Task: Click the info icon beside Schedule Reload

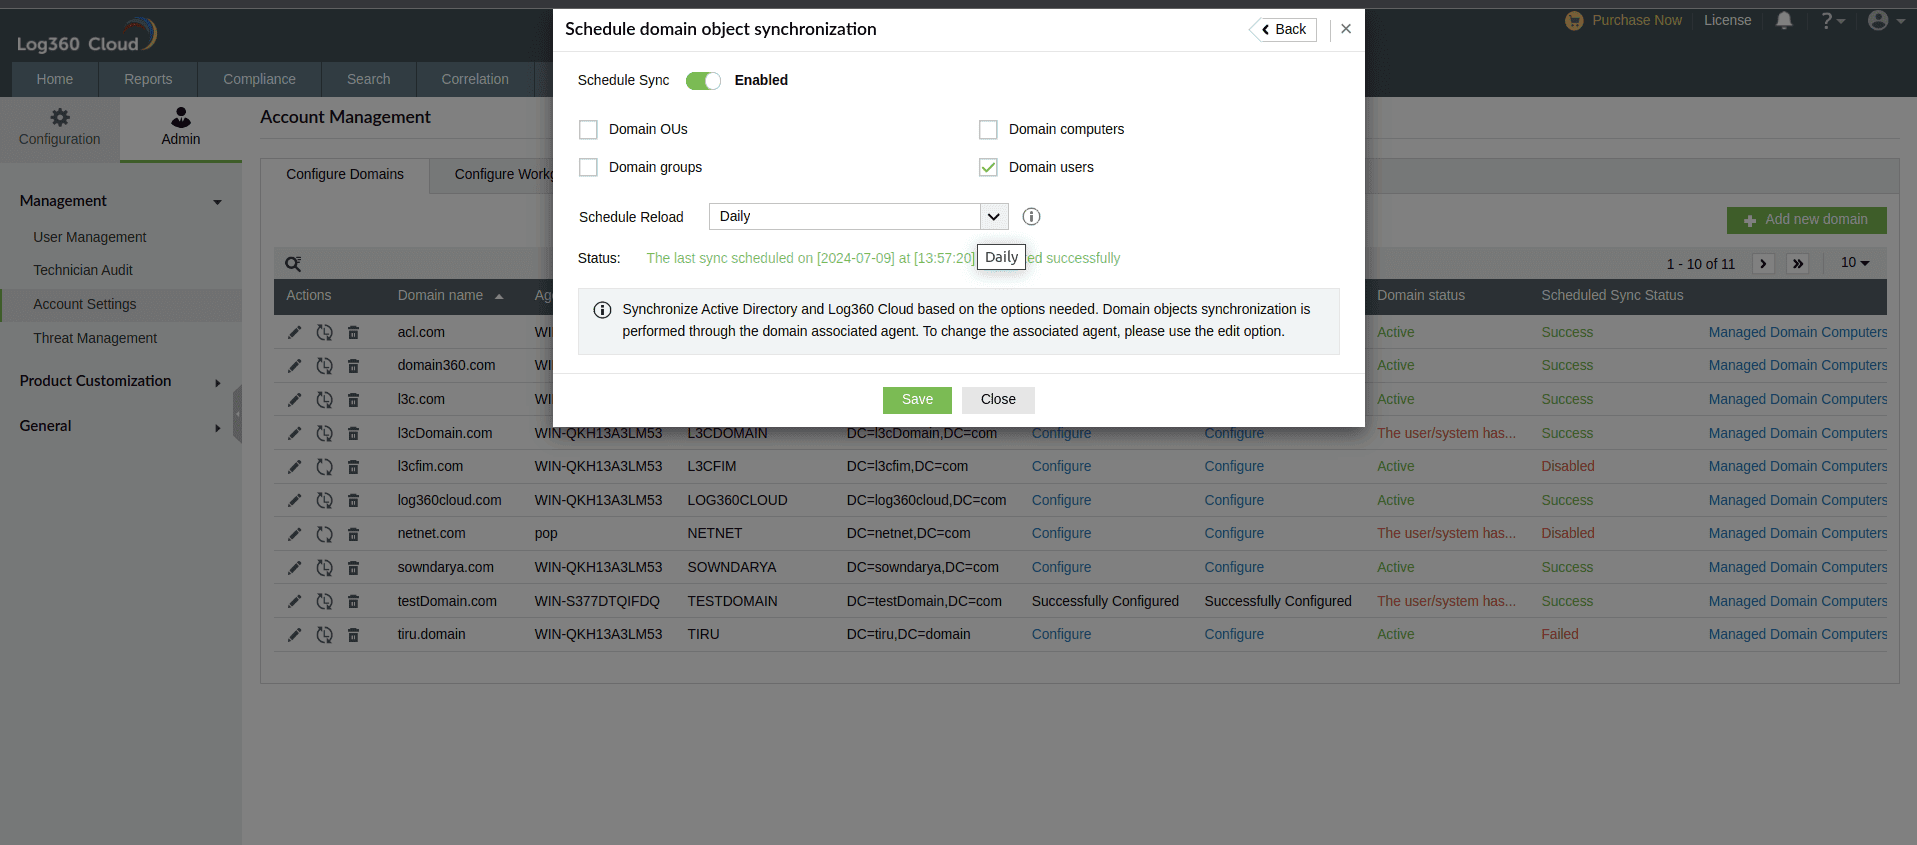Action: [1031, 216]
